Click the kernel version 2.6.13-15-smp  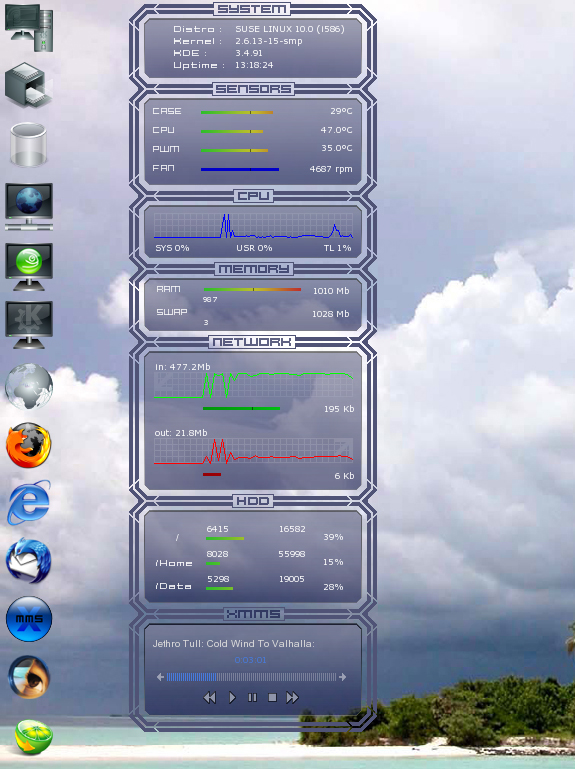click(268, 41)
